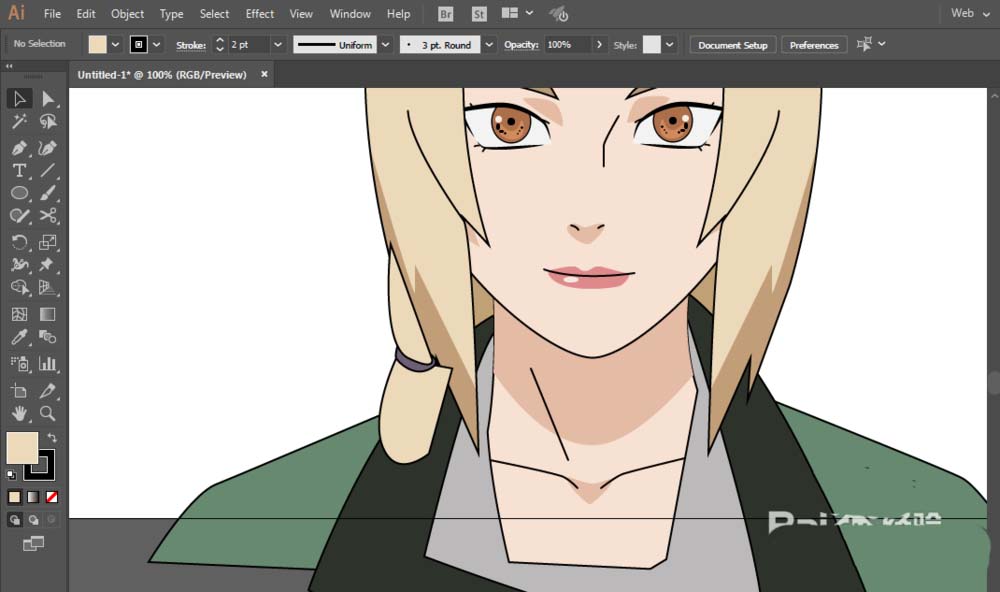Image resolution: width=1000 pixels, height=592 pixels.
Task: Click the Document Setup button
Action: coord(733,45)
